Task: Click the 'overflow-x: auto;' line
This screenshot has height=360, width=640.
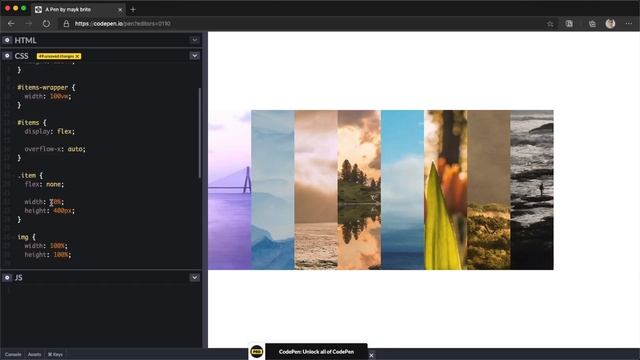Action: click(x=55, y=149)
